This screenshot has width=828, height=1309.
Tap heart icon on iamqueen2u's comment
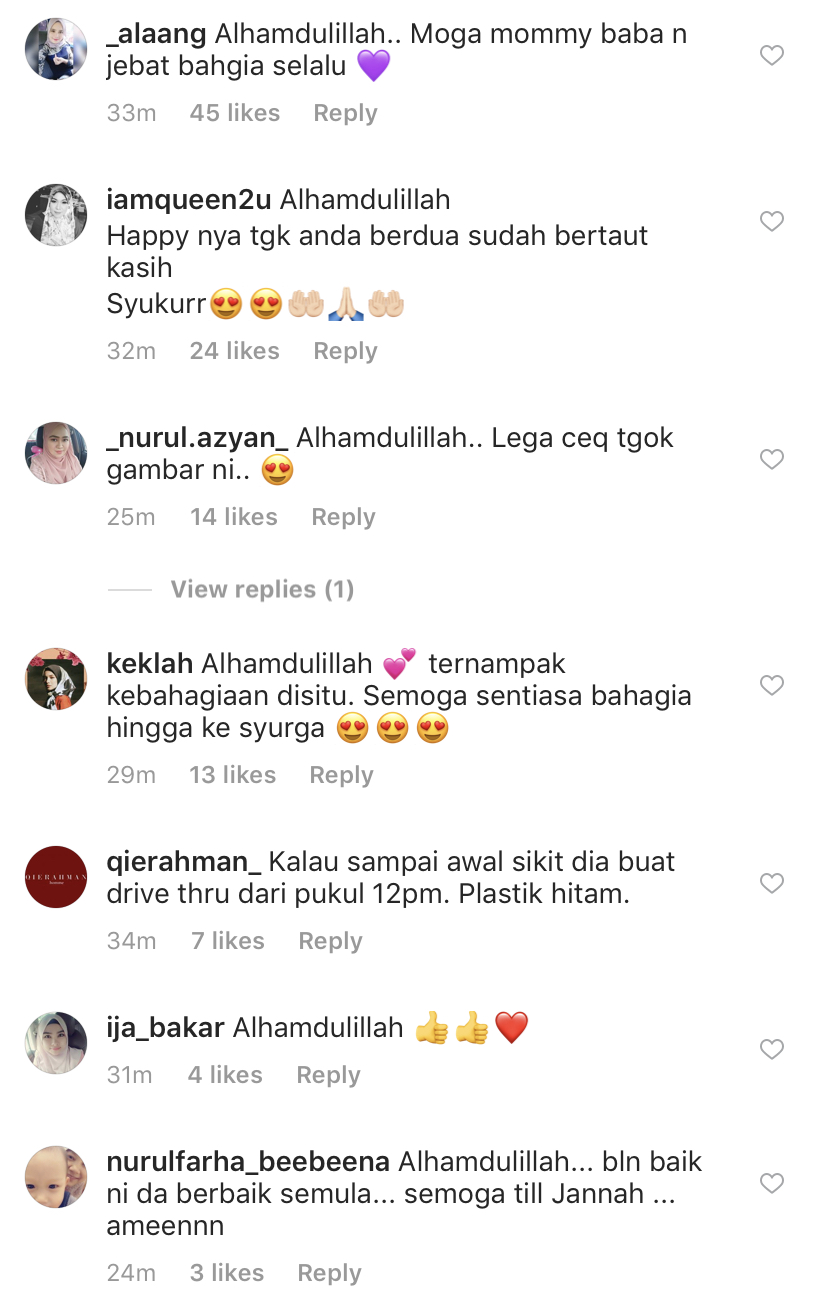click(772, 221)
